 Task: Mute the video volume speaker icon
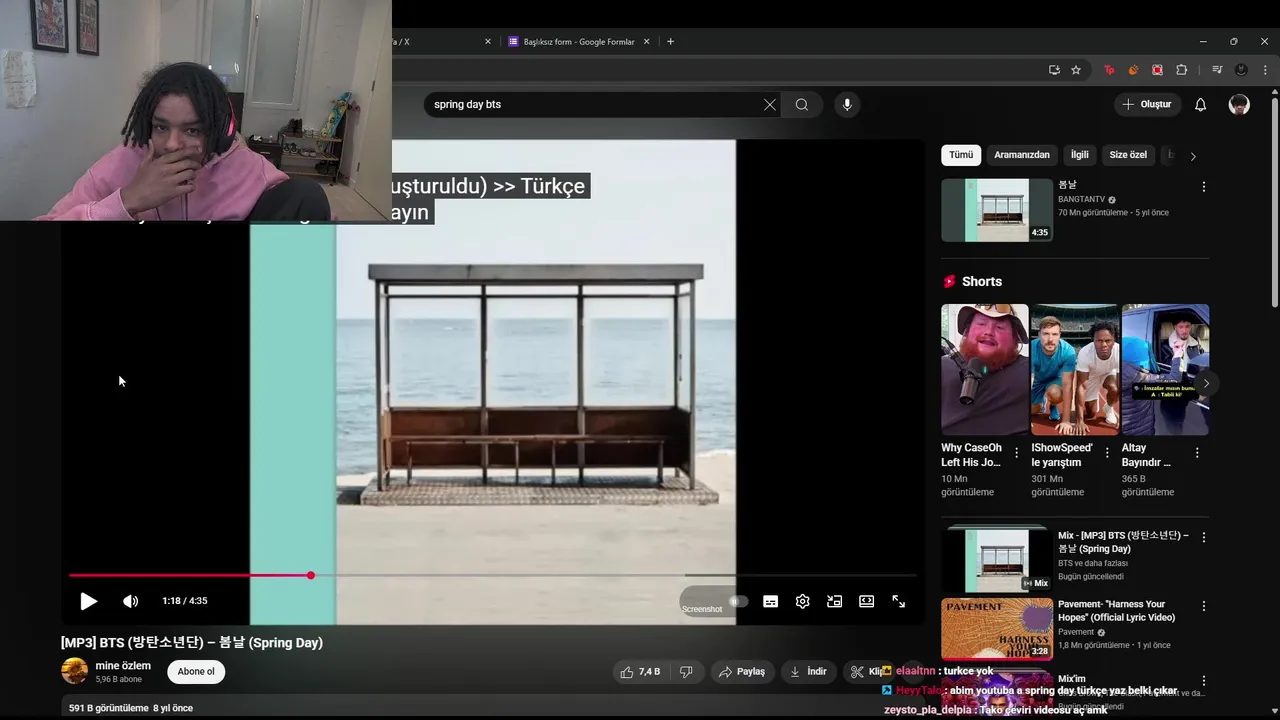pyautogui.click(x=130, y=601)
